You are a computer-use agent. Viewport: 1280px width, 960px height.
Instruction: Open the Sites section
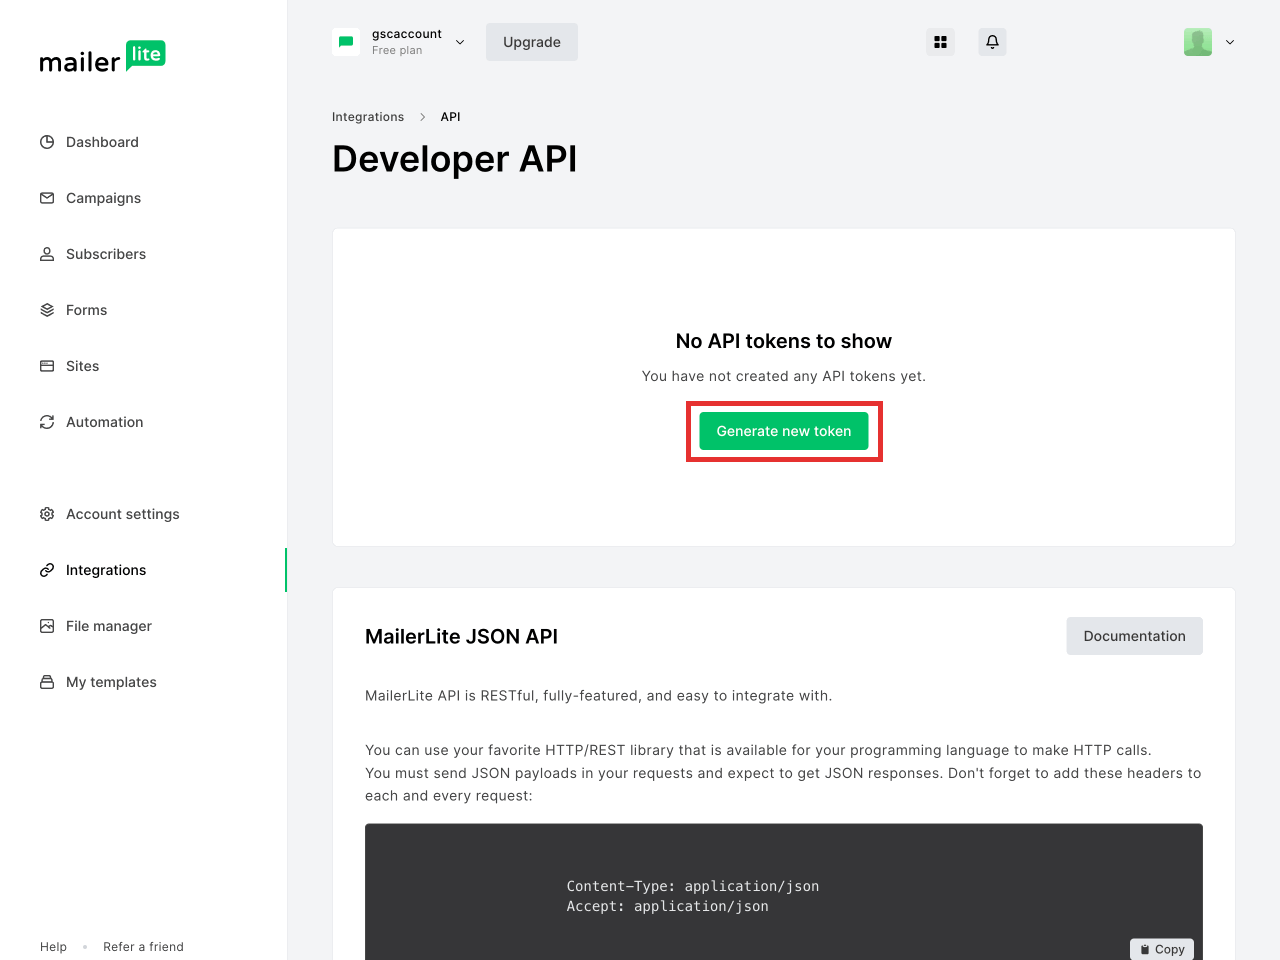pyautogui.click(x=82, y=366)
